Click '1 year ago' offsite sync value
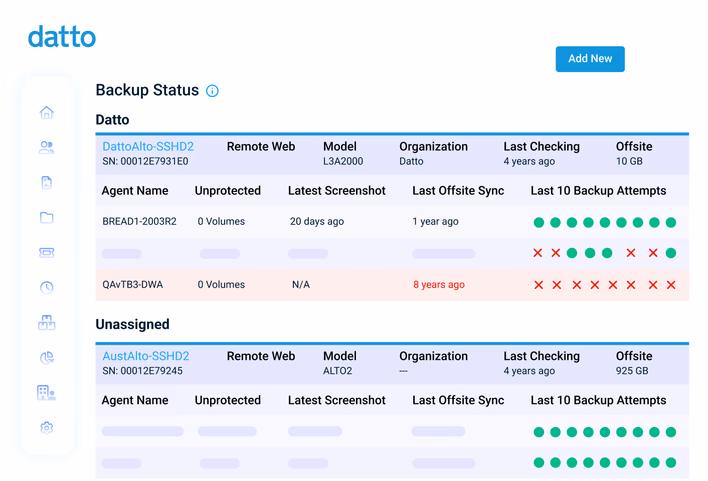The width and height of the screenshot is (708, 481). 435,221
